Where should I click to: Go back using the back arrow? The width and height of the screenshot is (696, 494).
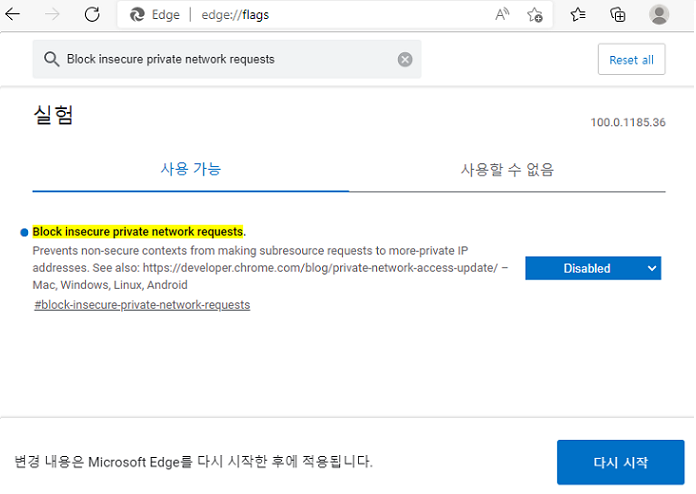(13, 15)
